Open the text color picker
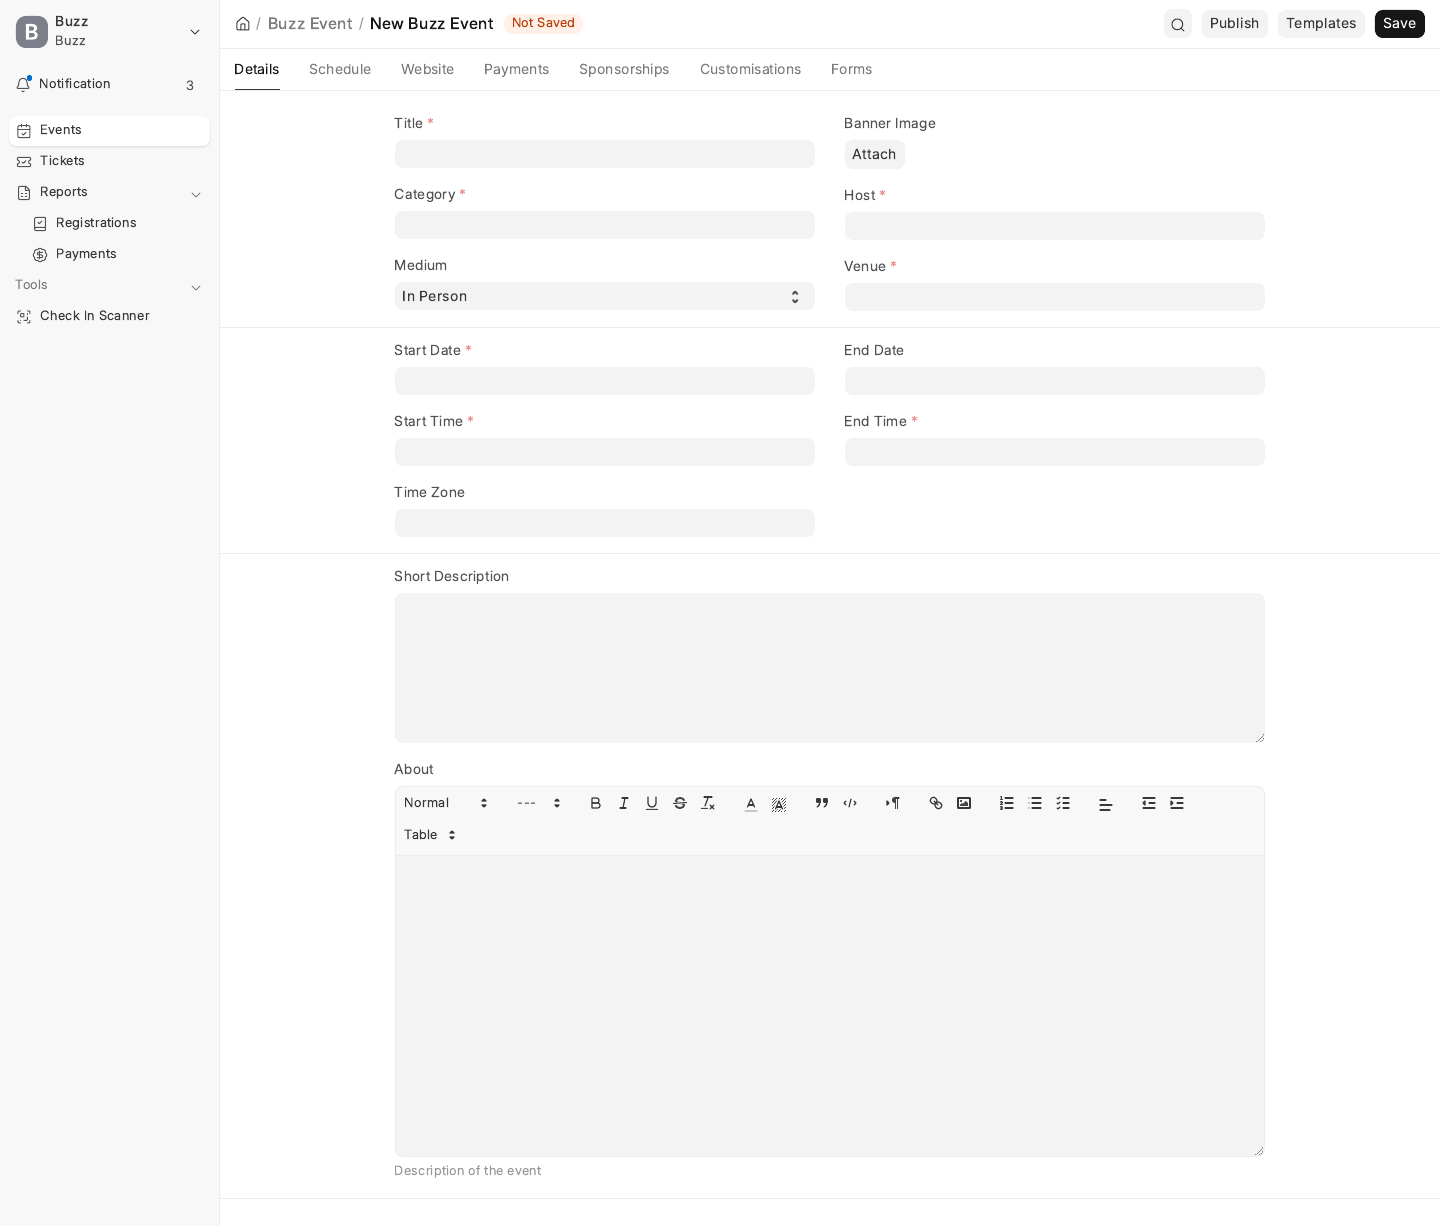1440x1226 pixels. pos(751,803)
